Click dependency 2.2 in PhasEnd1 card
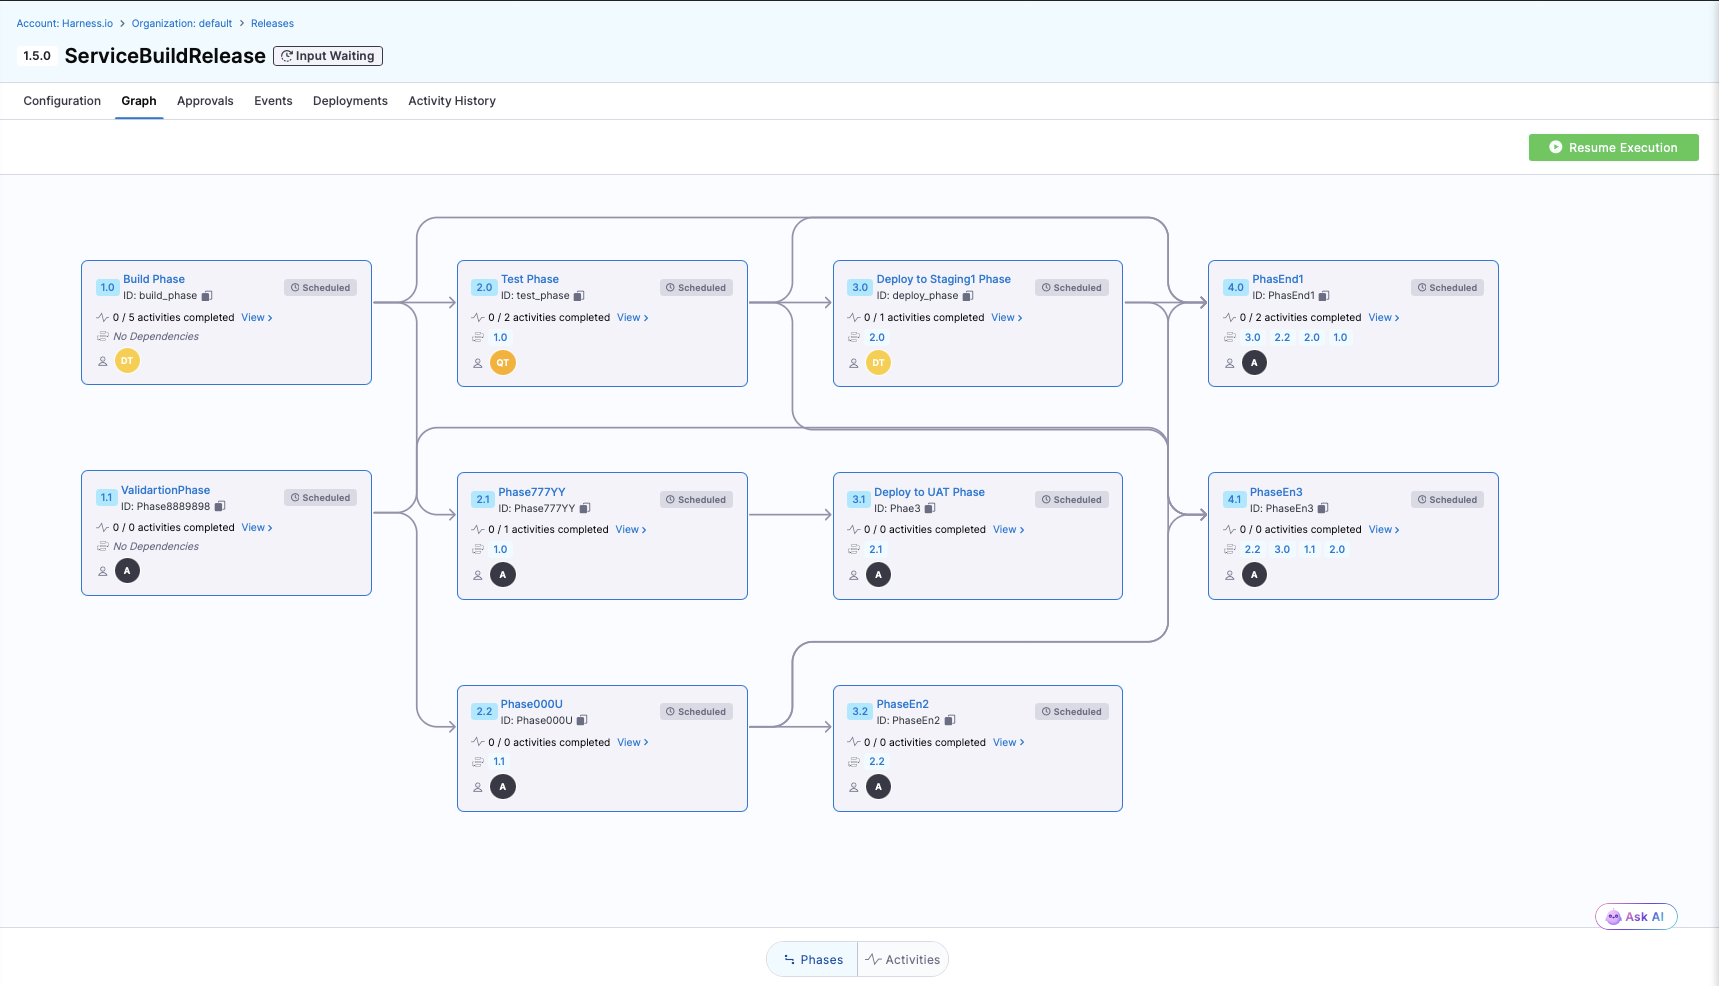The image size is (1719, 986). [1282, 338]
